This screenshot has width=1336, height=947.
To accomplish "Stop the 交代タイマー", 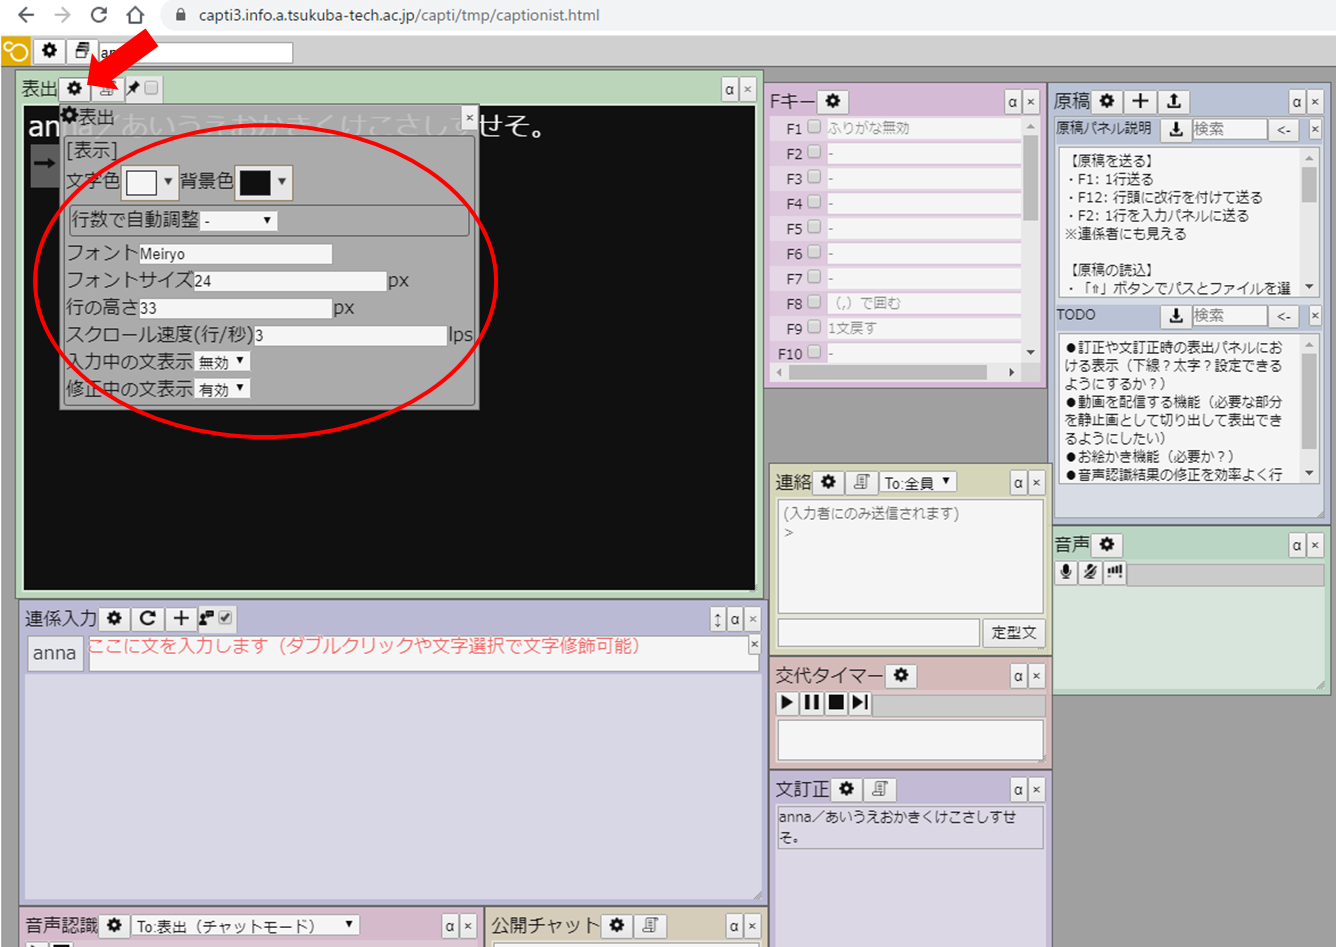I will coord(836,703).
